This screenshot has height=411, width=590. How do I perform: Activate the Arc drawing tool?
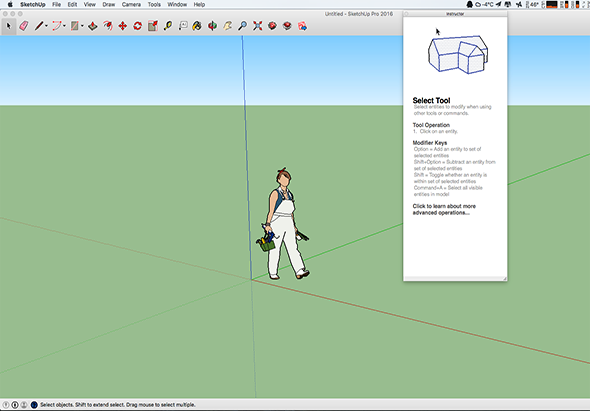(57, 26)
